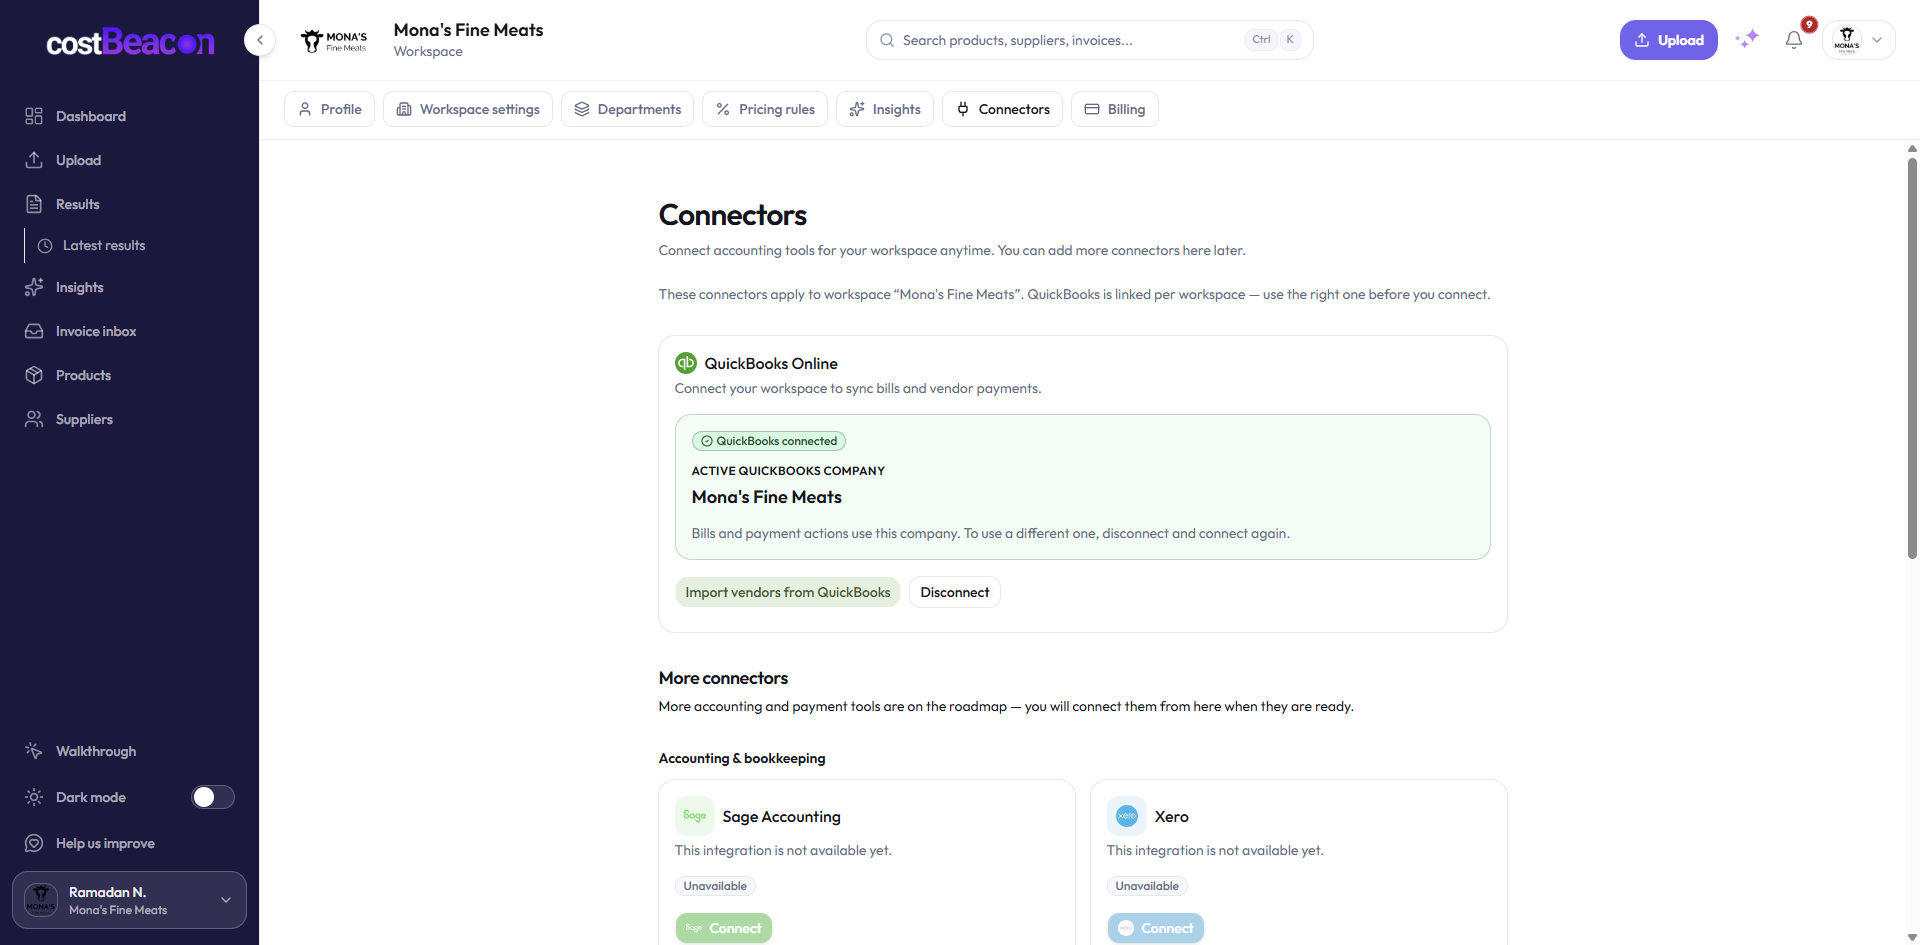Select the Connectors tab
Image resolution: width=1920 pixels, height=945 pixels.
click(x=1002, y=109)
